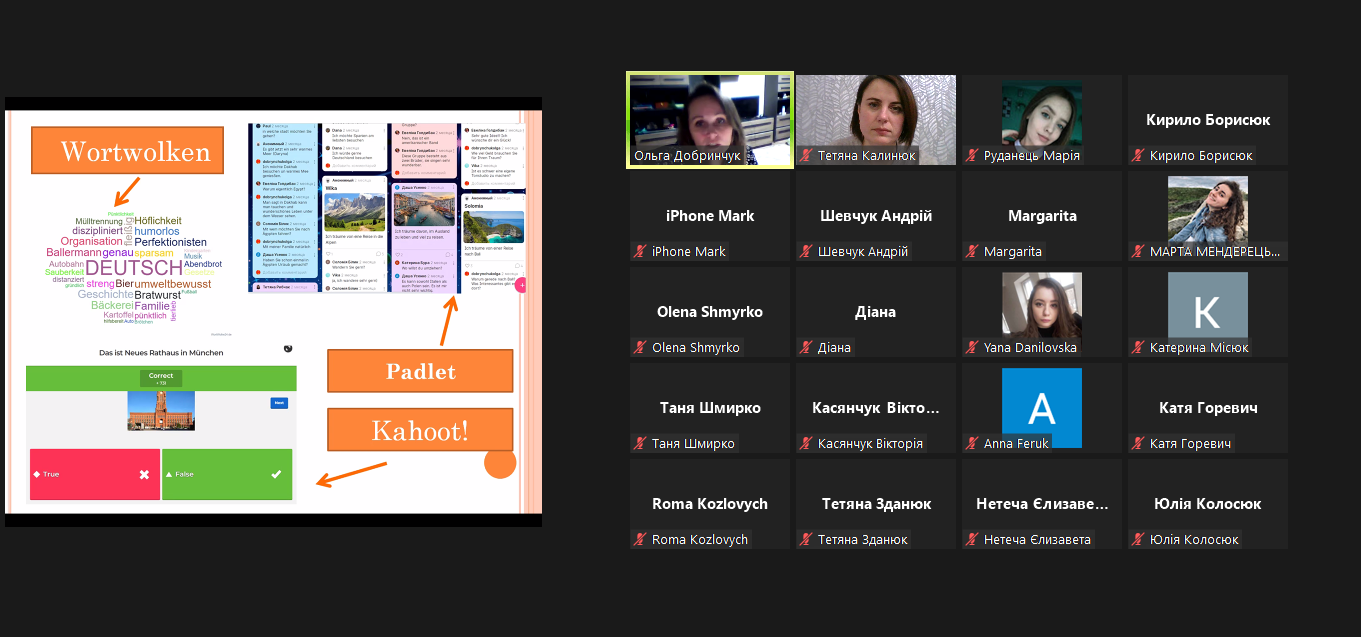The image size is (1361, 637).
Task: Click the muted mic icon next to Кирило Борисюк
Action: (x=1138, y=156)
